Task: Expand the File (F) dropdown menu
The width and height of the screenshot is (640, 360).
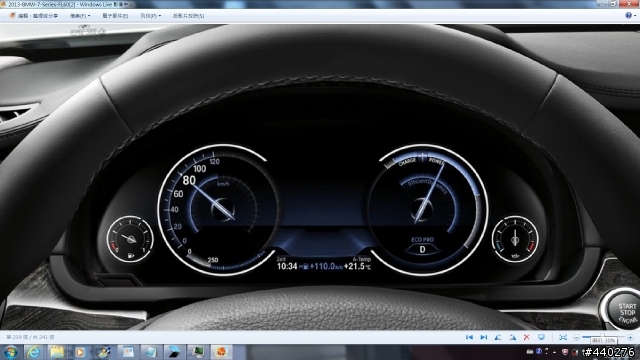Action: pos(80,16)
